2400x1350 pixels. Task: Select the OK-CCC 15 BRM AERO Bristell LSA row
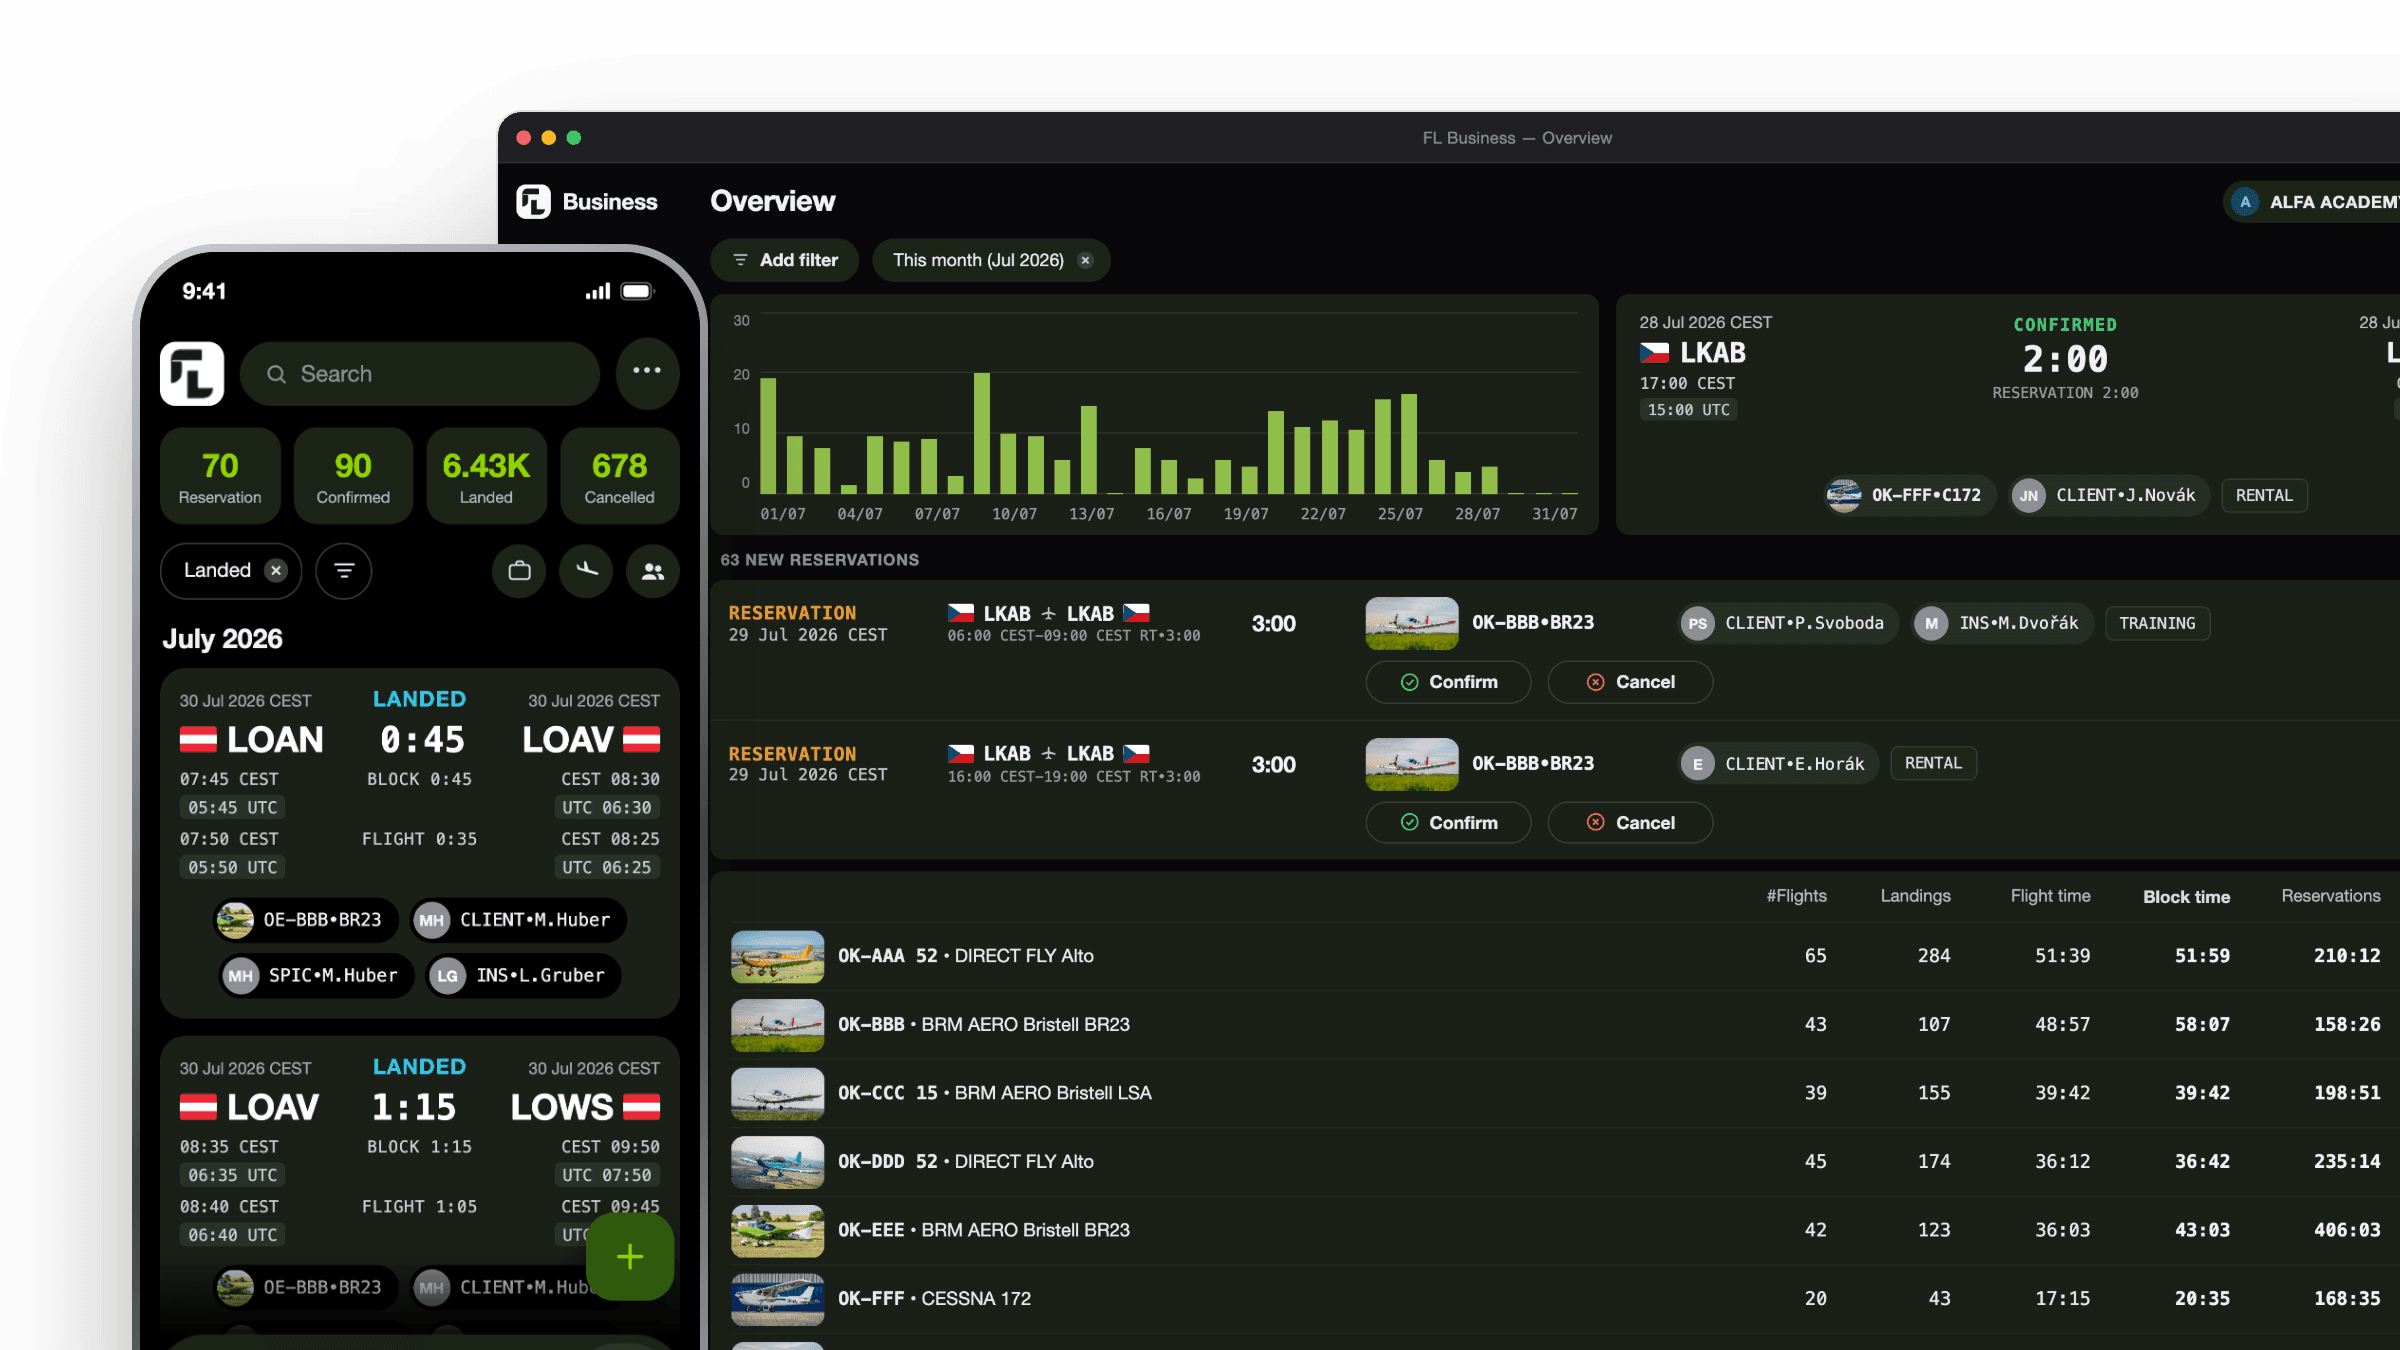pos(1556,1093)
